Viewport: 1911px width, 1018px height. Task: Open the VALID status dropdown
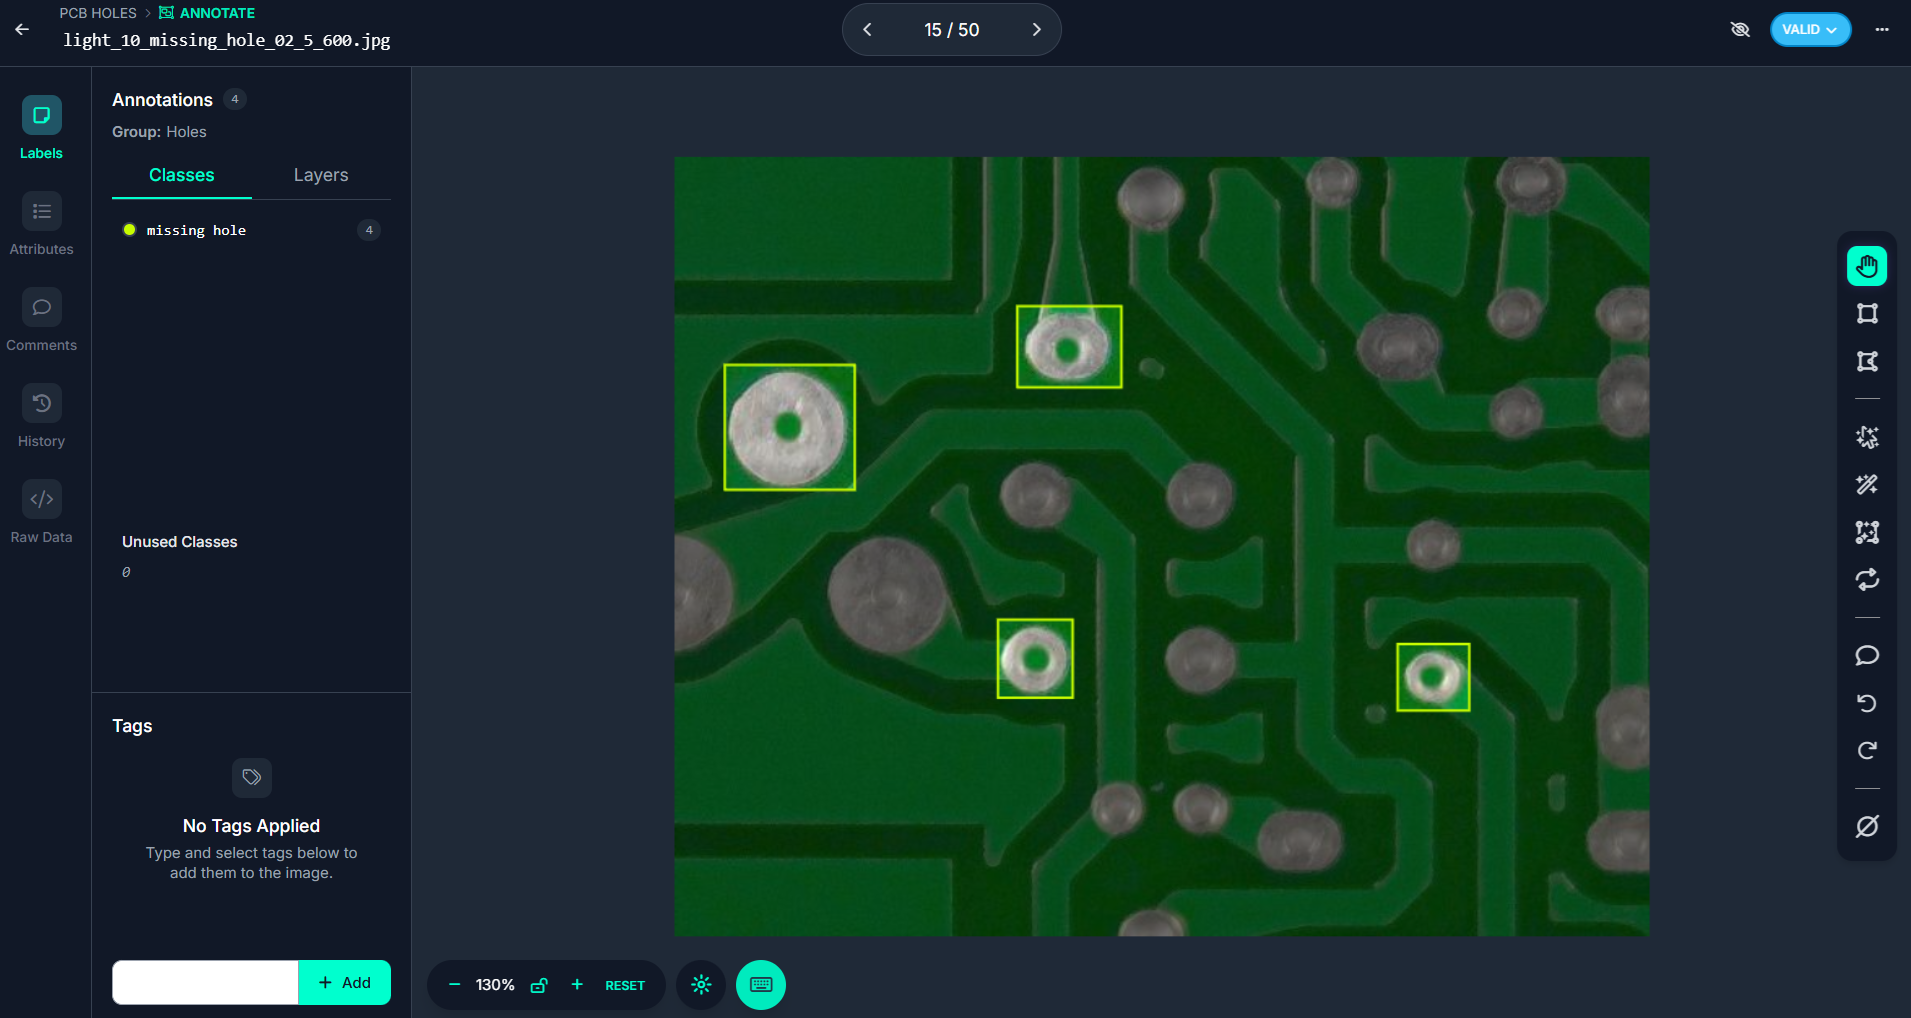click(x=1810, y=29)
